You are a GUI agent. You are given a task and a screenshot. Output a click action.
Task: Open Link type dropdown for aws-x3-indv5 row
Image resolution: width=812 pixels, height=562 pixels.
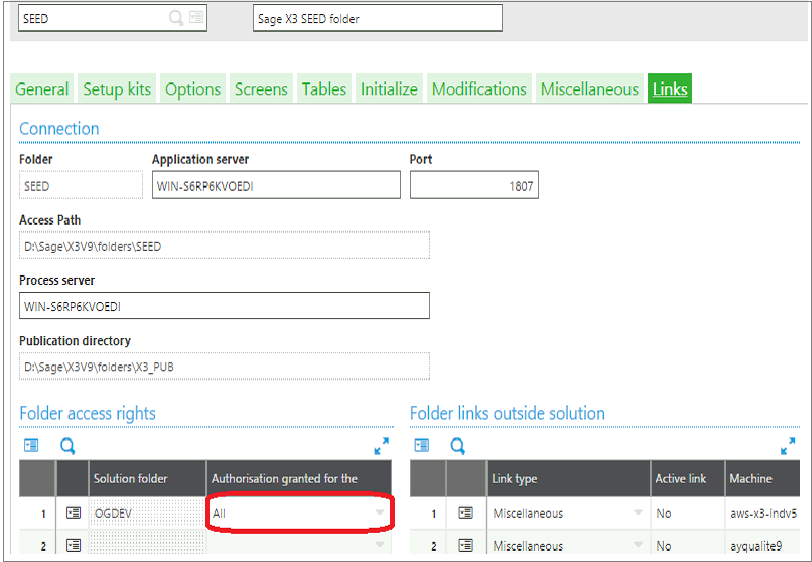tap(638, 513)
